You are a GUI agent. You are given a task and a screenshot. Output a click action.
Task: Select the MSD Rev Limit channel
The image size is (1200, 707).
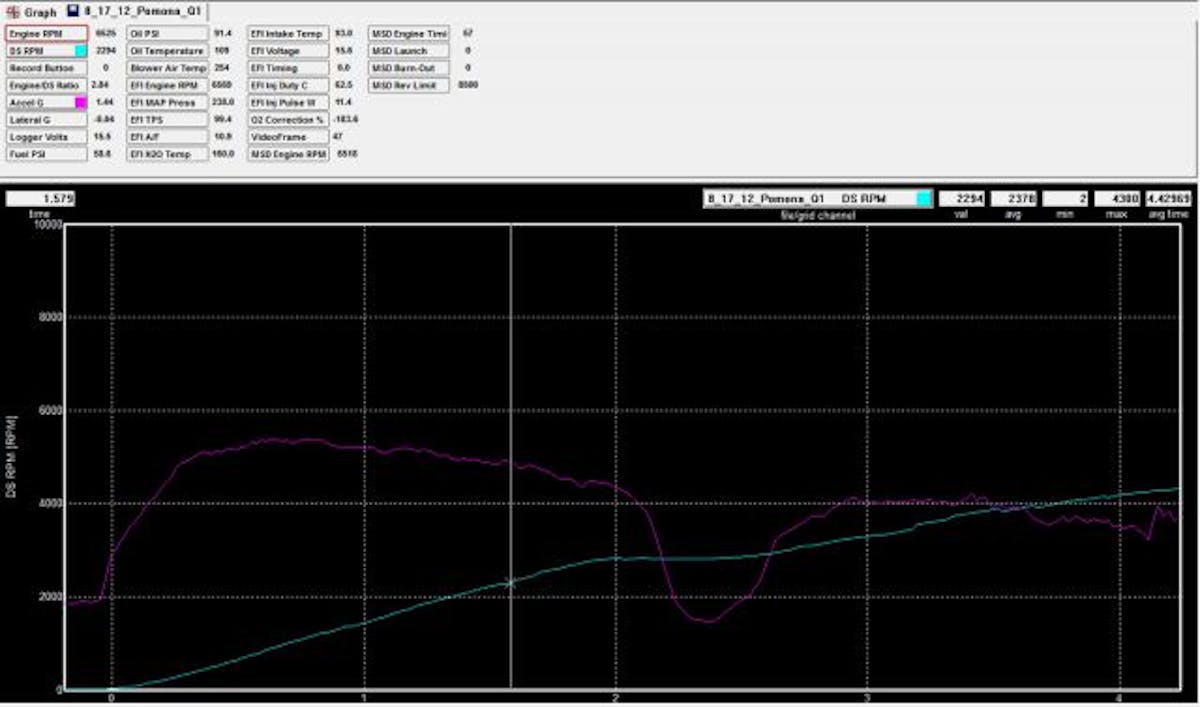click(x=408, y=83)
